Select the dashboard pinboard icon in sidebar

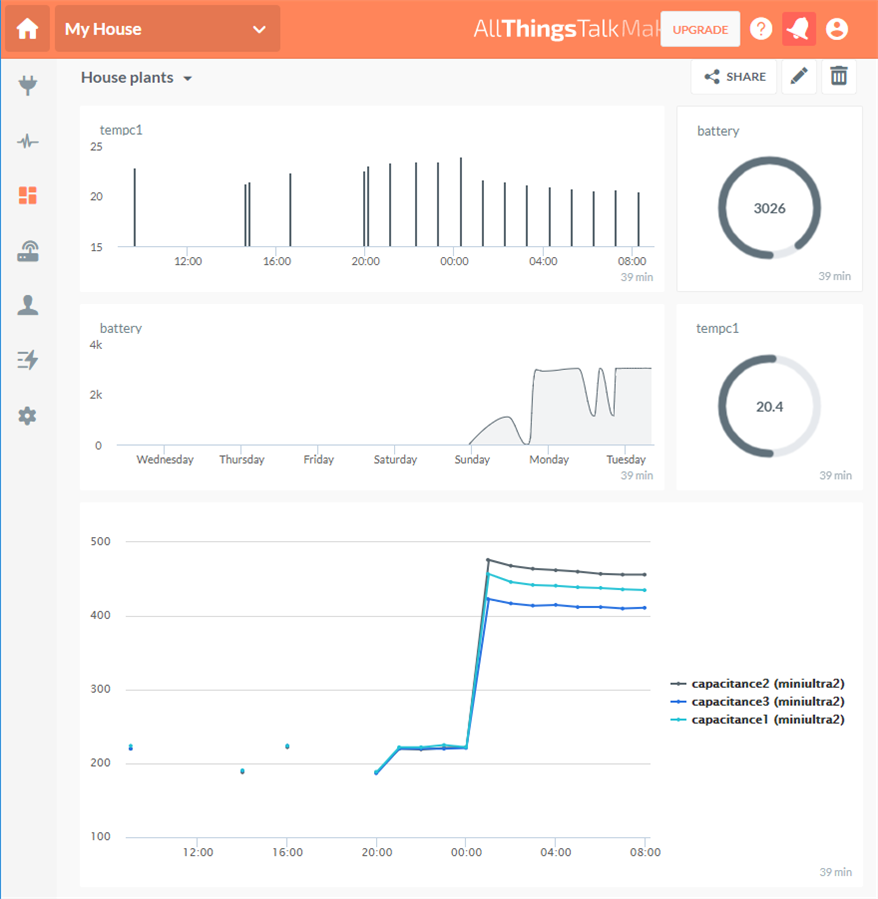[x=28, y=196]
